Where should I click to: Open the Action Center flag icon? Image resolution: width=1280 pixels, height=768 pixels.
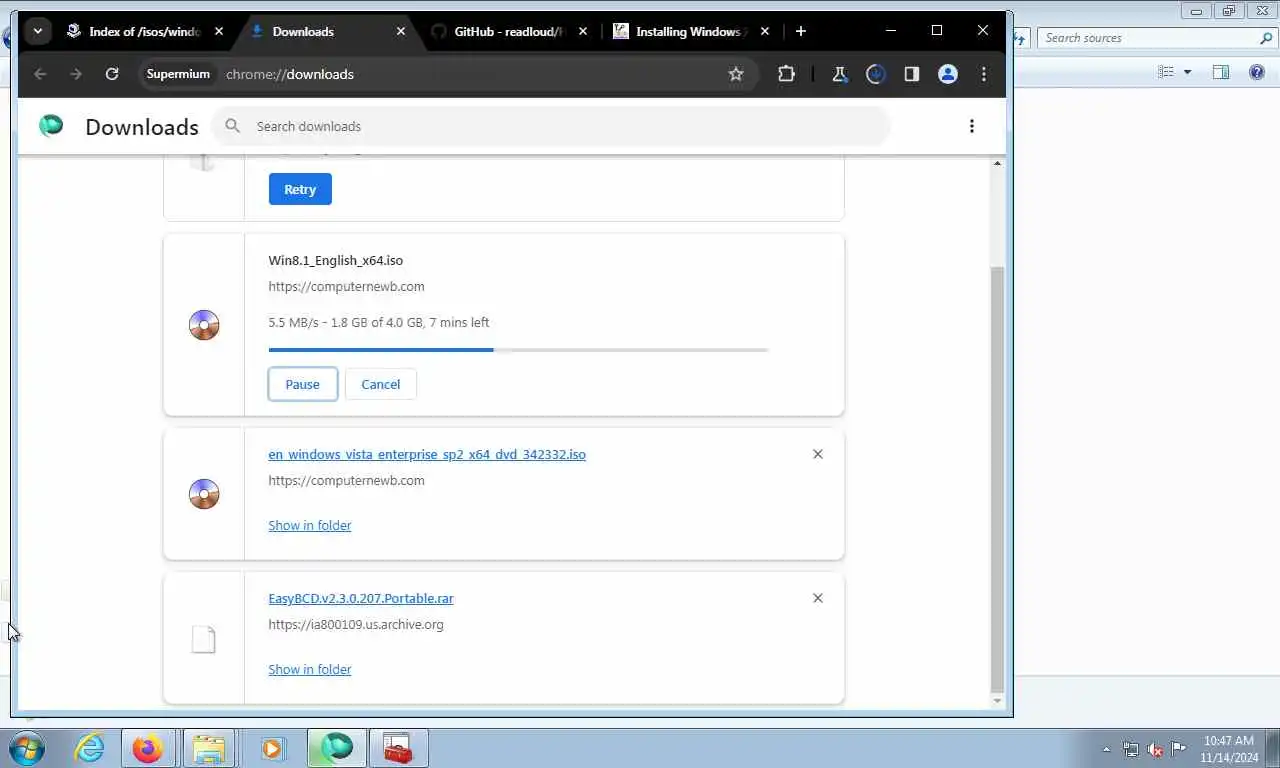[1179, 749]
